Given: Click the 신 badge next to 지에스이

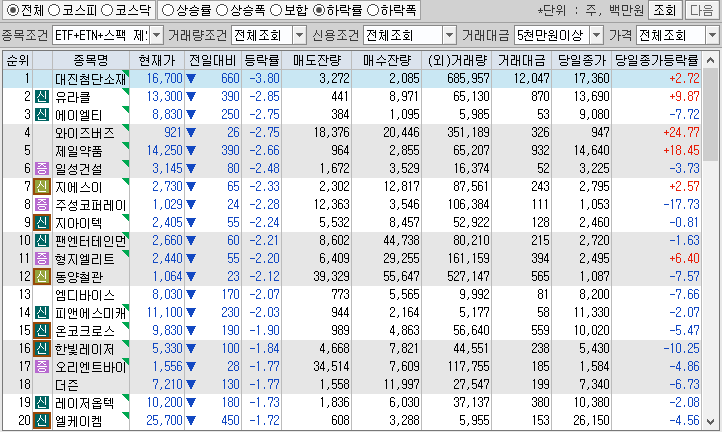Looking at the screenshot, I should point(42,187).
